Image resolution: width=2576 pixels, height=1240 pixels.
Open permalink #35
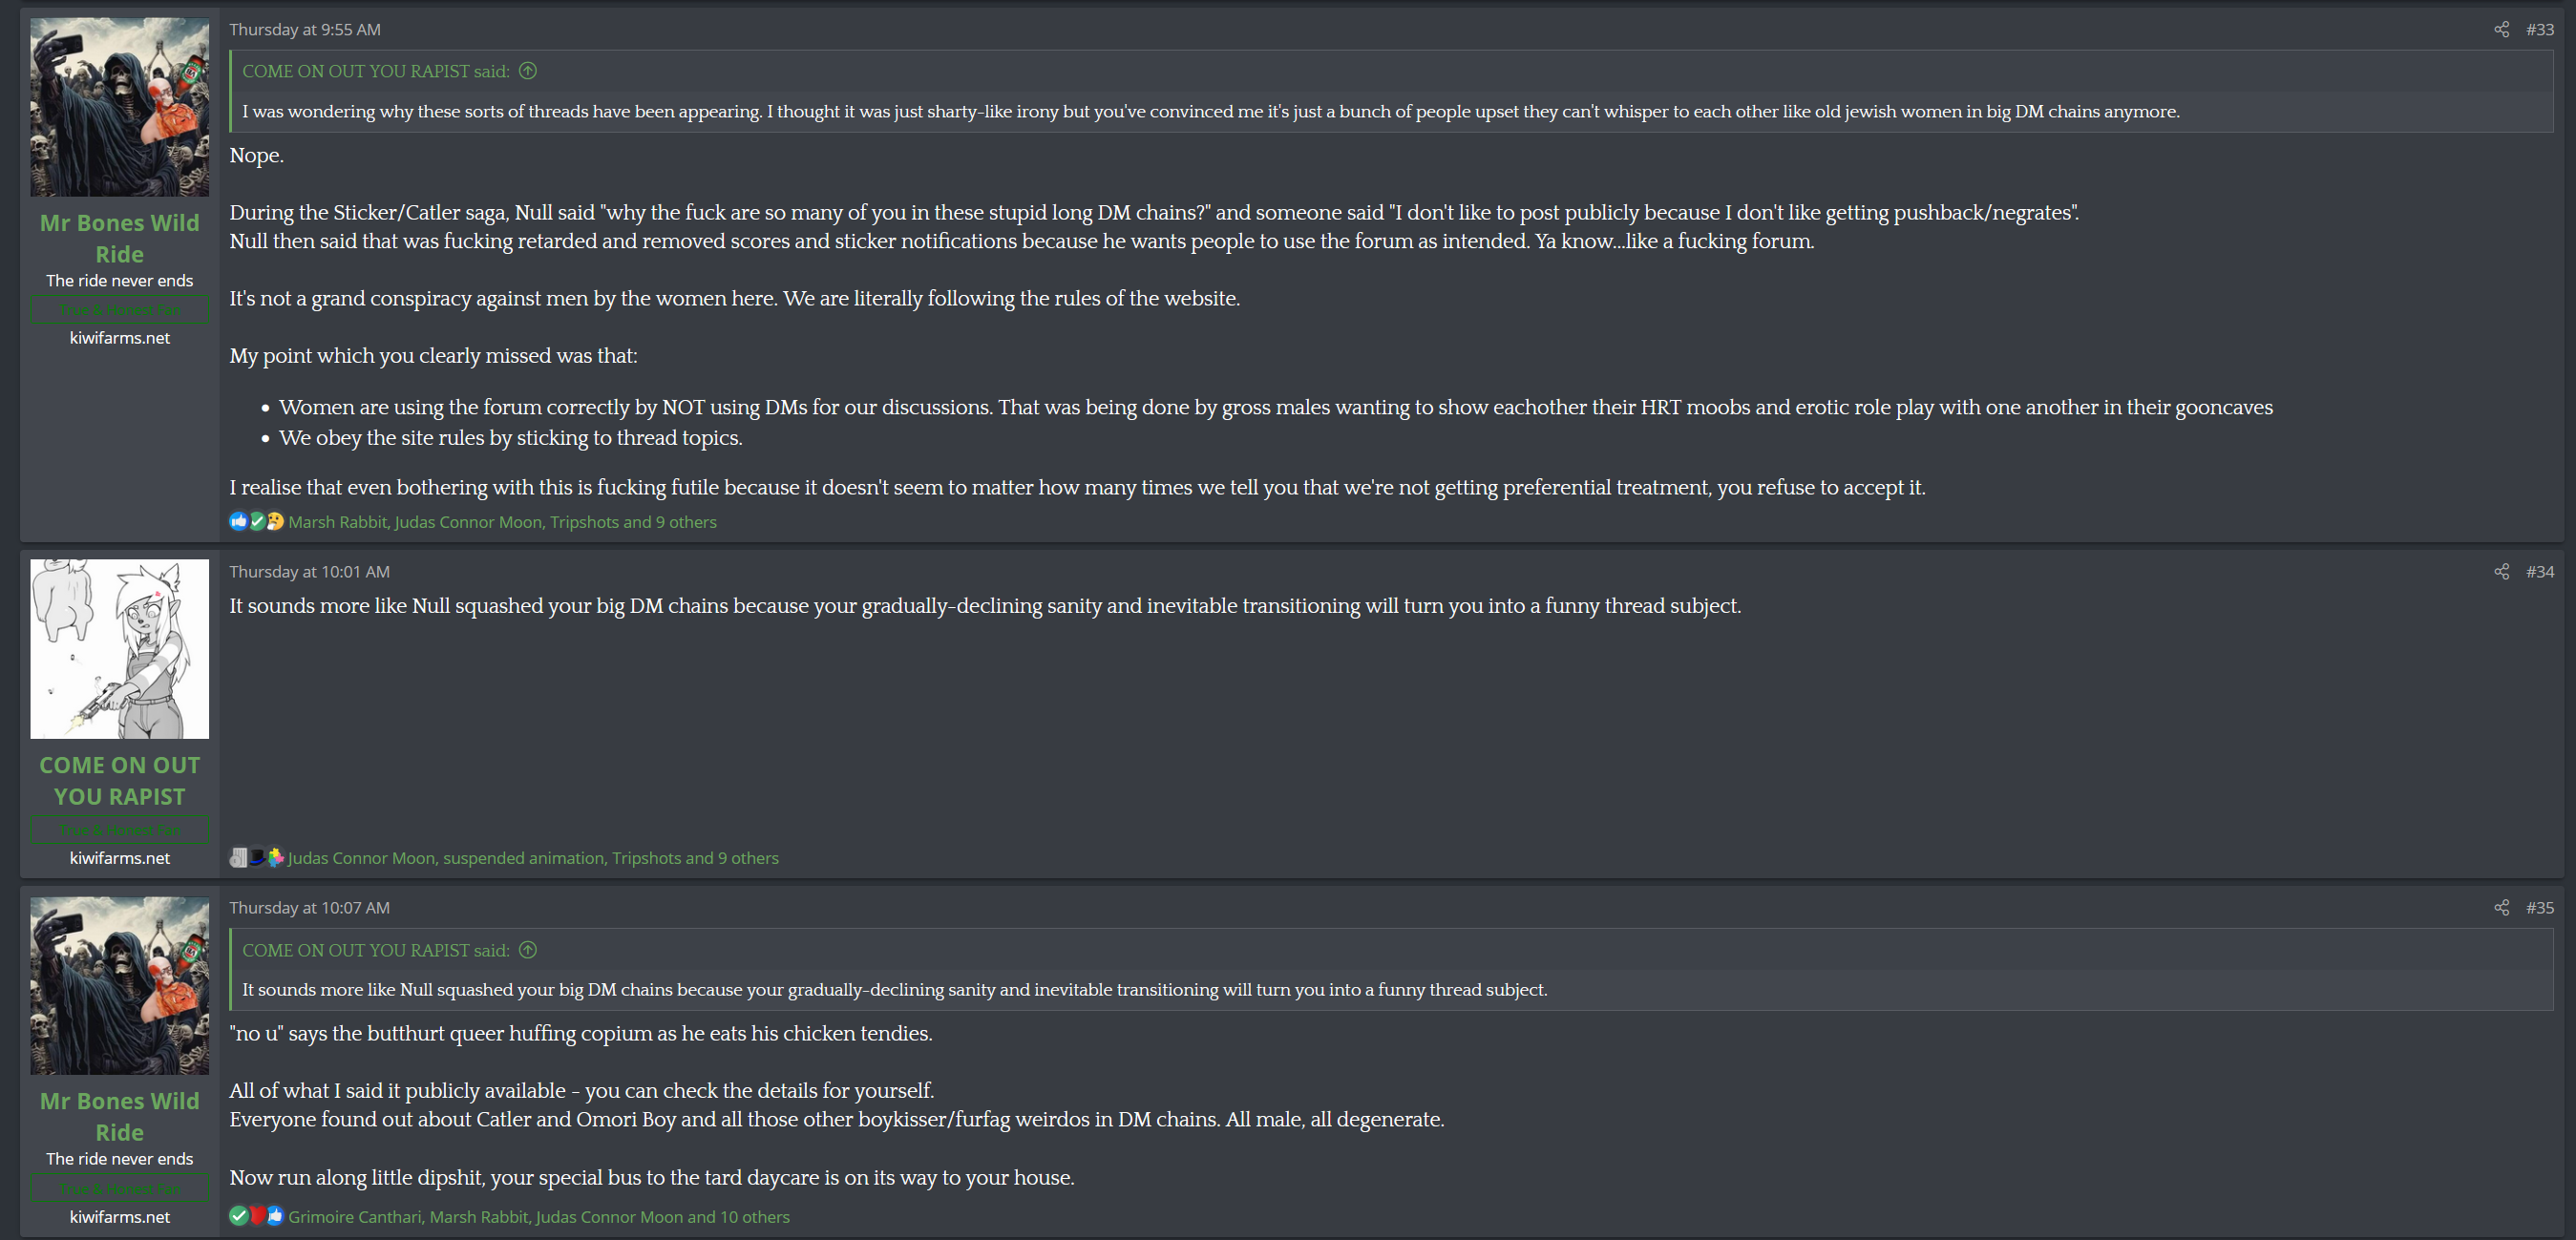(x=2539, y=907)
